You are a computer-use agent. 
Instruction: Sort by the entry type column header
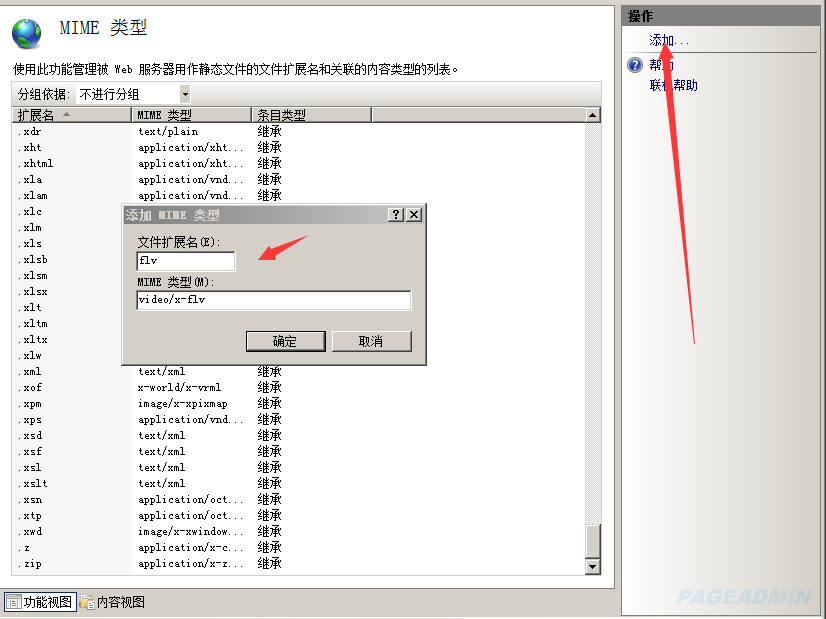pyautogui.click(x=312, y=115)
